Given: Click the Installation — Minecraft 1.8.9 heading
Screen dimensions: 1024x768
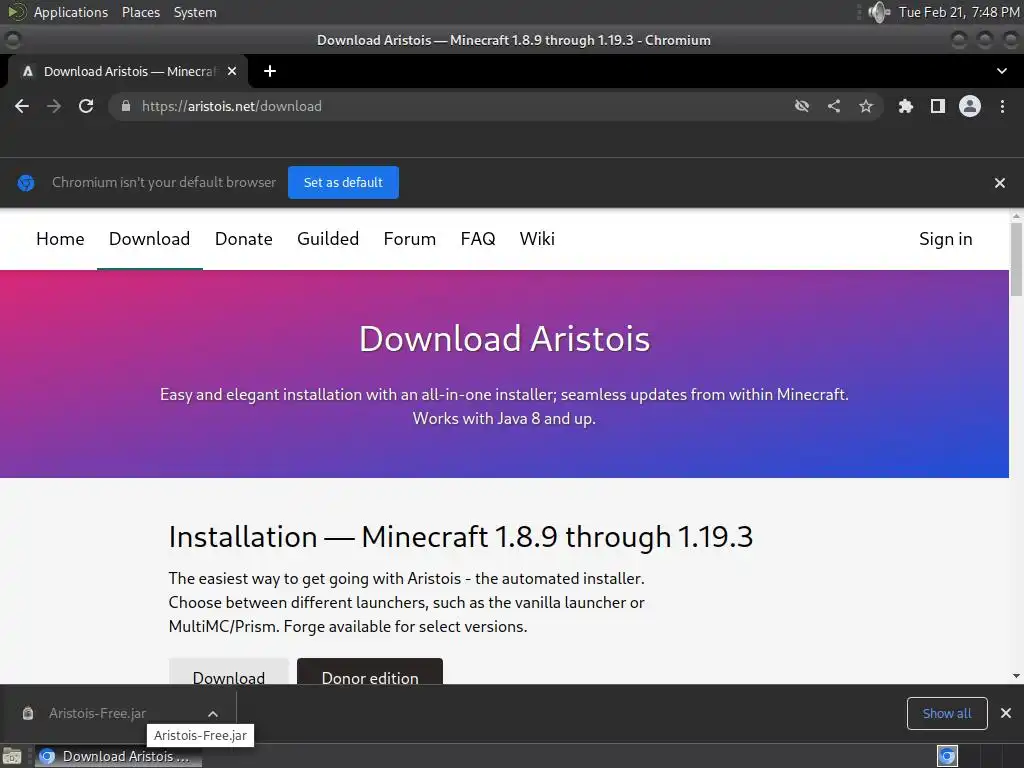Looking at the screenshot, I should (460, 537).
